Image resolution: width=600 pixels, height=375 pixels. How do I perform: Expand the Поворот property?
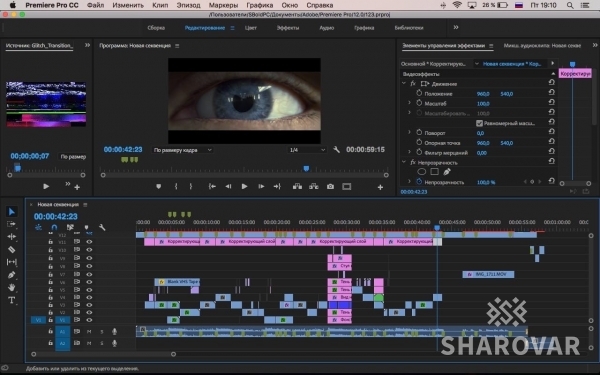coord(409,133)
